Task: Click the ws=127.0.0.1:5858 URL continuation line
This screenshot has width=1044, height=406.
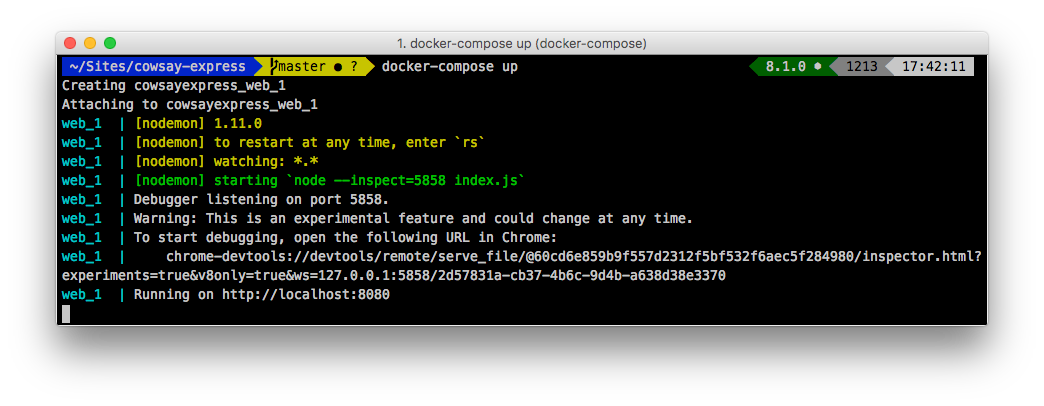Action: pyautogui.click(x=393, y=276)
